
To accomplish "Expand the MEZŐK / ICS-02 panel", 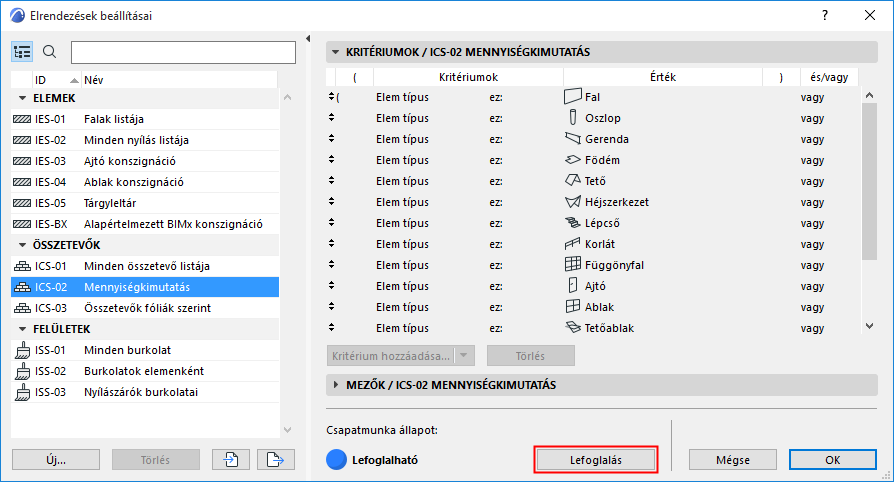I will [x=336, y=385].
